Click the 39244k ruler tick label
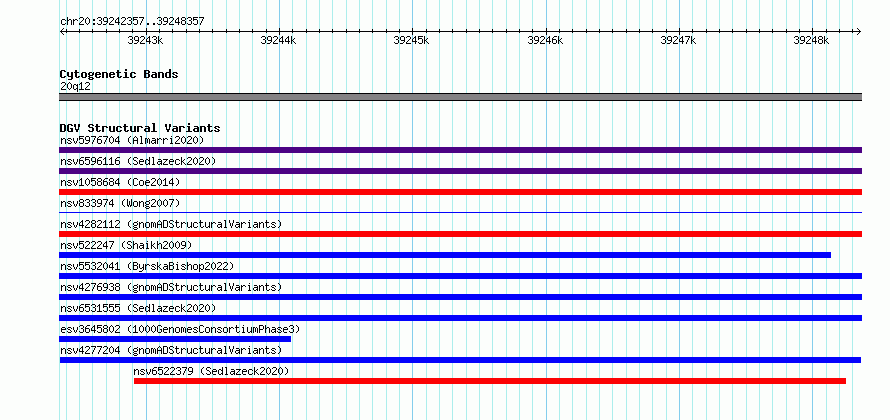This screenshot has width=890, height=420. pos(278,41)
